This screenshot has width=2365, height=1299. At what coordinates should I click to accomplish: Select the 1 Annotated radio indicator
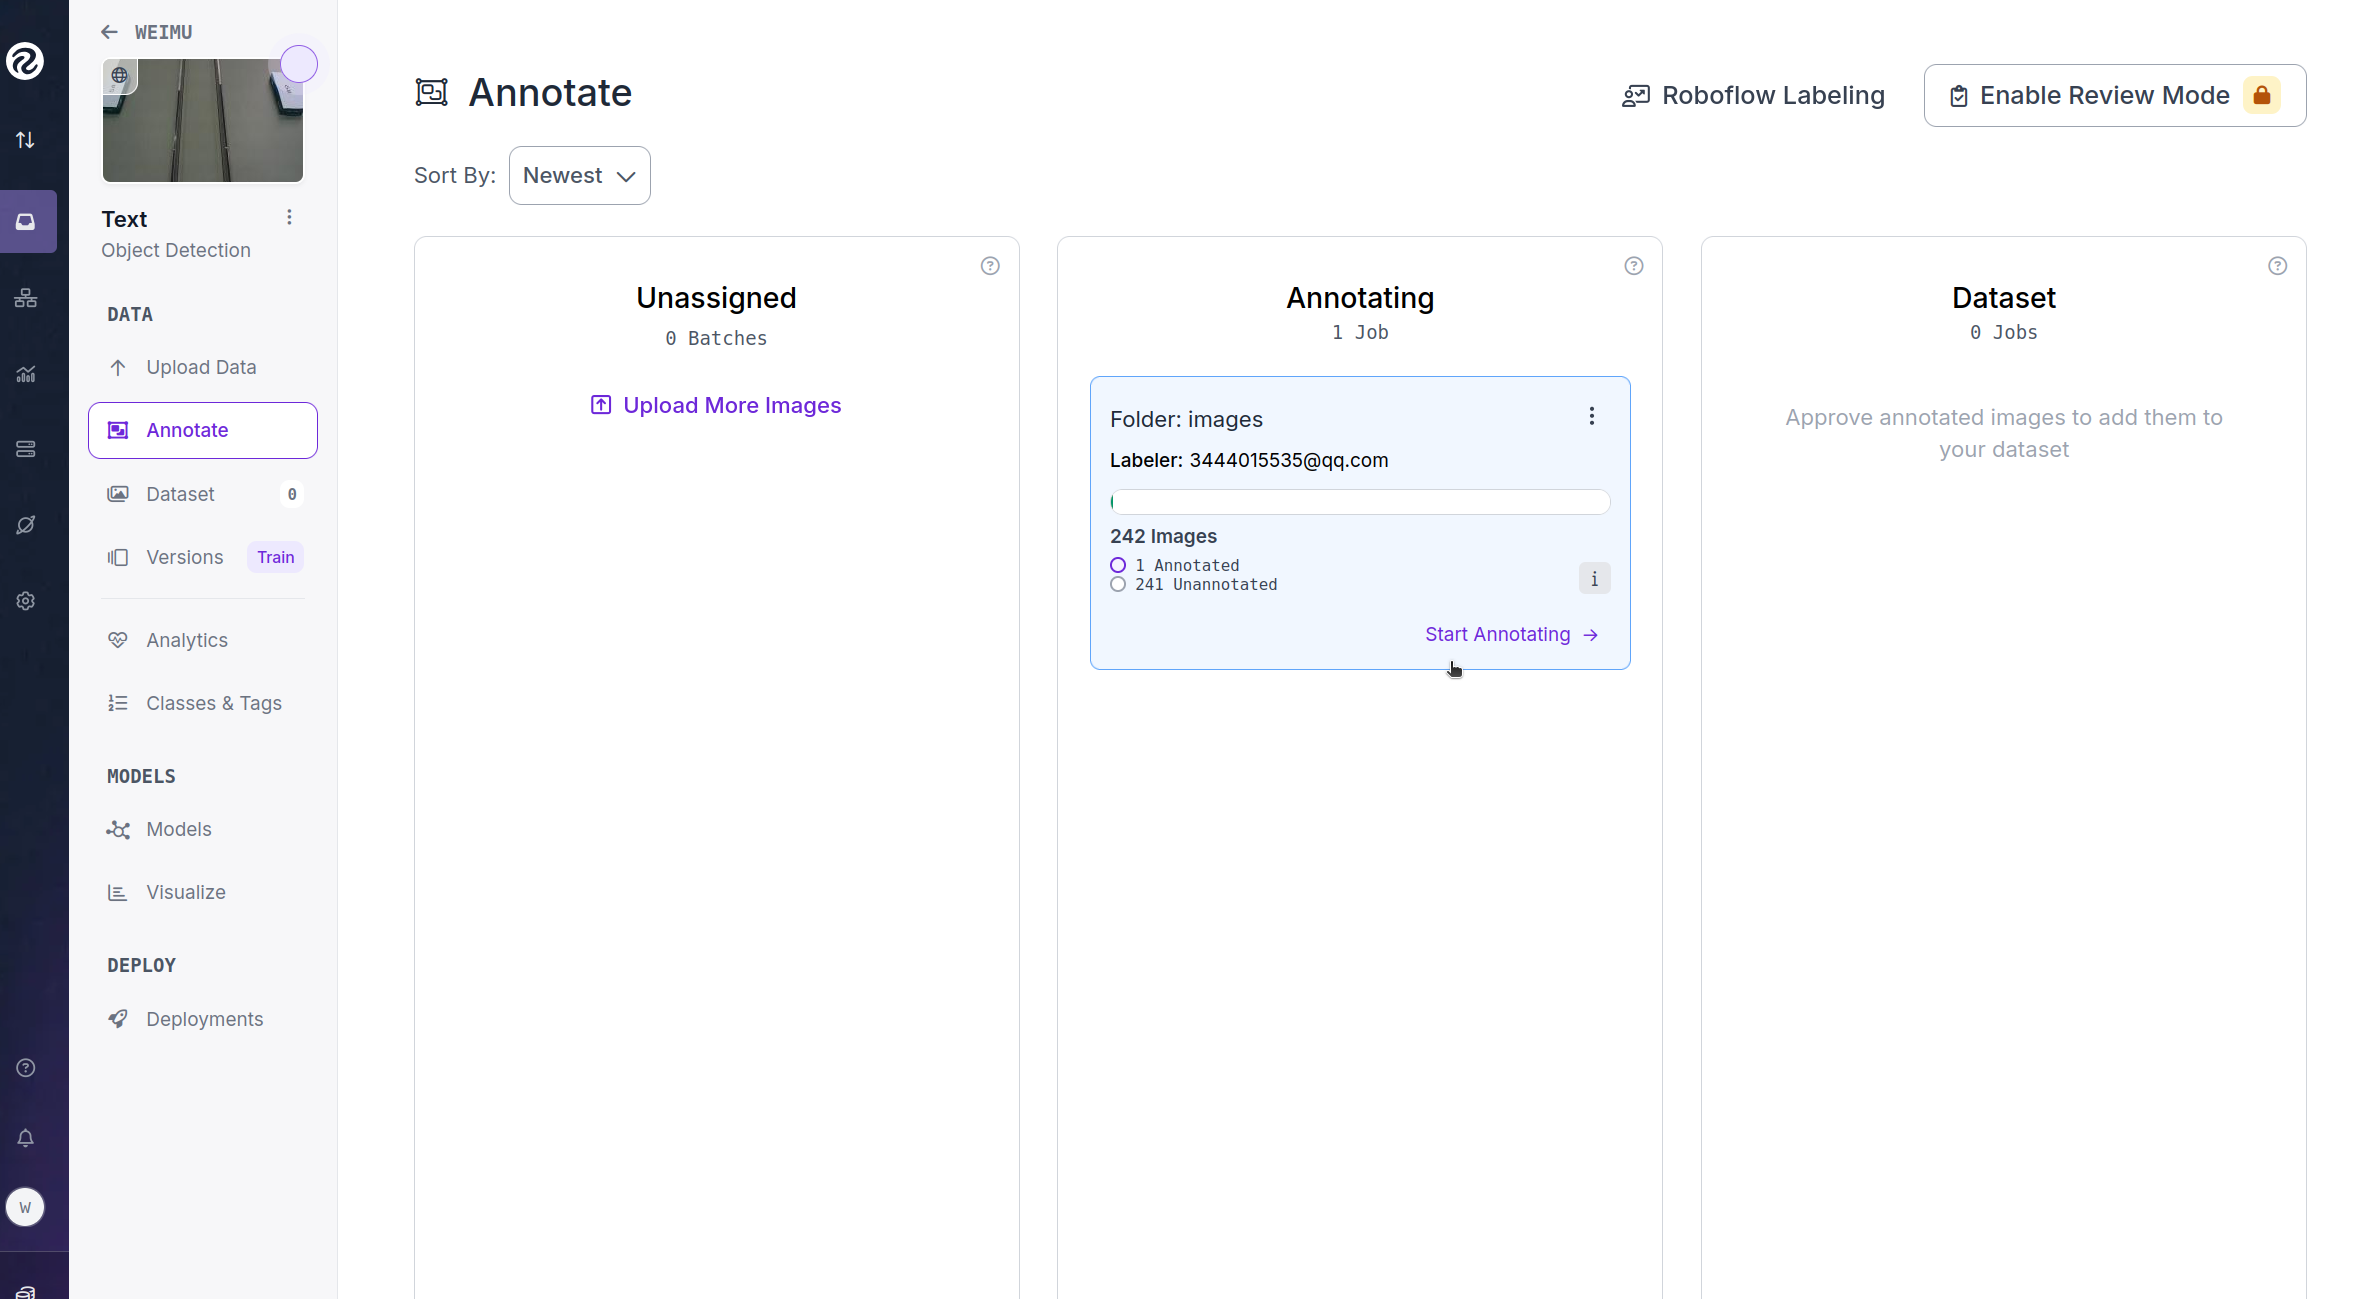1118,566
